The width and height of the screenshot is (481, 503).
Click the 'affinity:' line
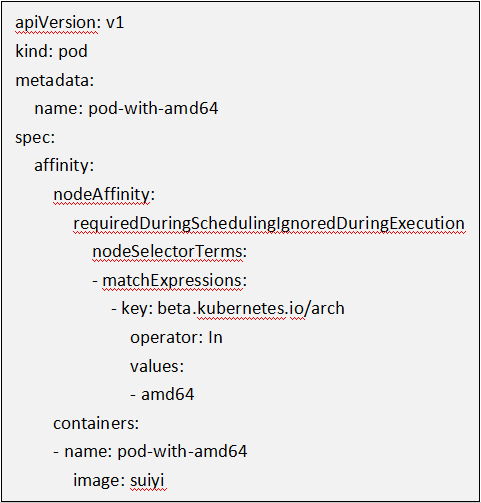[x=64, y=166]
